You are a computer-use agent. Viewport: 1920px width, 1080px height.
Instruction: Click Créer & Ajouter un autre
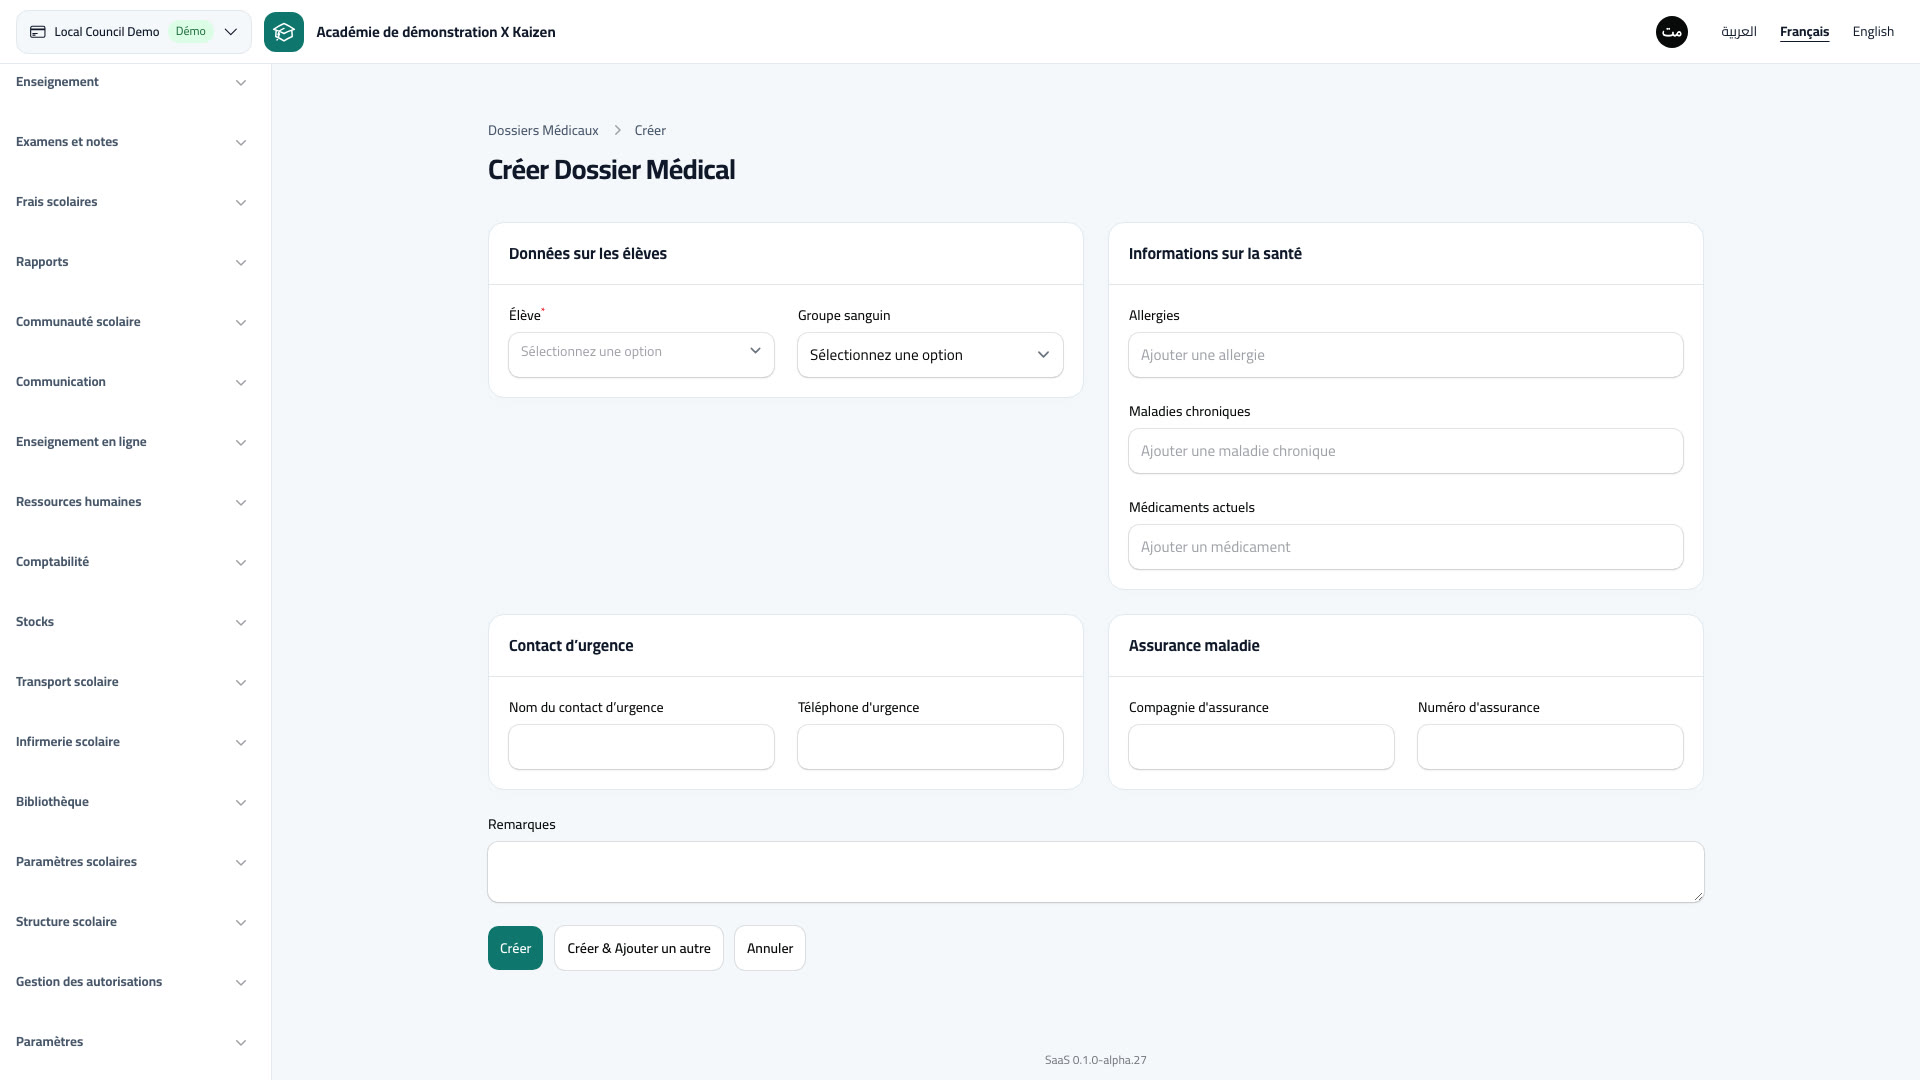[x=639, y=948]
